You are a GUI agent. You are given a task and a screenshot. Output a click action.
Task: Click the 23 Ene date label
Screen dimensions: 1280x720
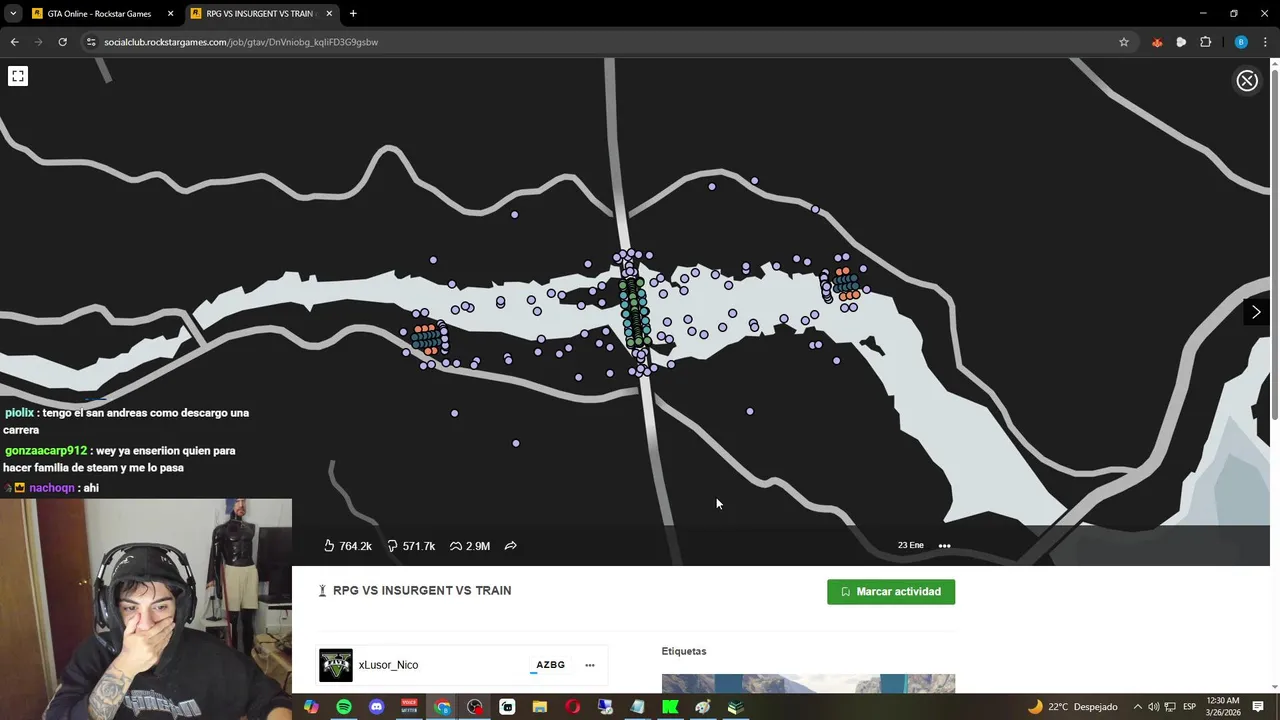[911, 546]
